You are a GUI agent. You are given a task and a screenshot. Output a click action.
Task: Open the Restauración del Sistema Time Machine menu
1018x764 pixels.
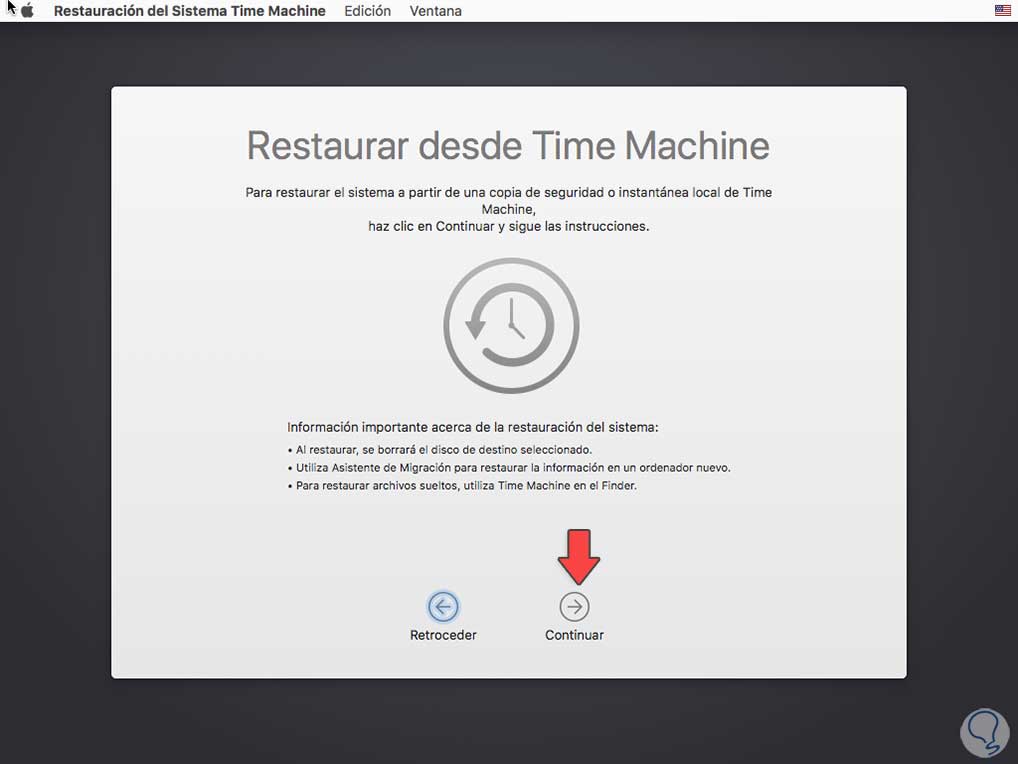pyautogui.click(x=190, y=11)
